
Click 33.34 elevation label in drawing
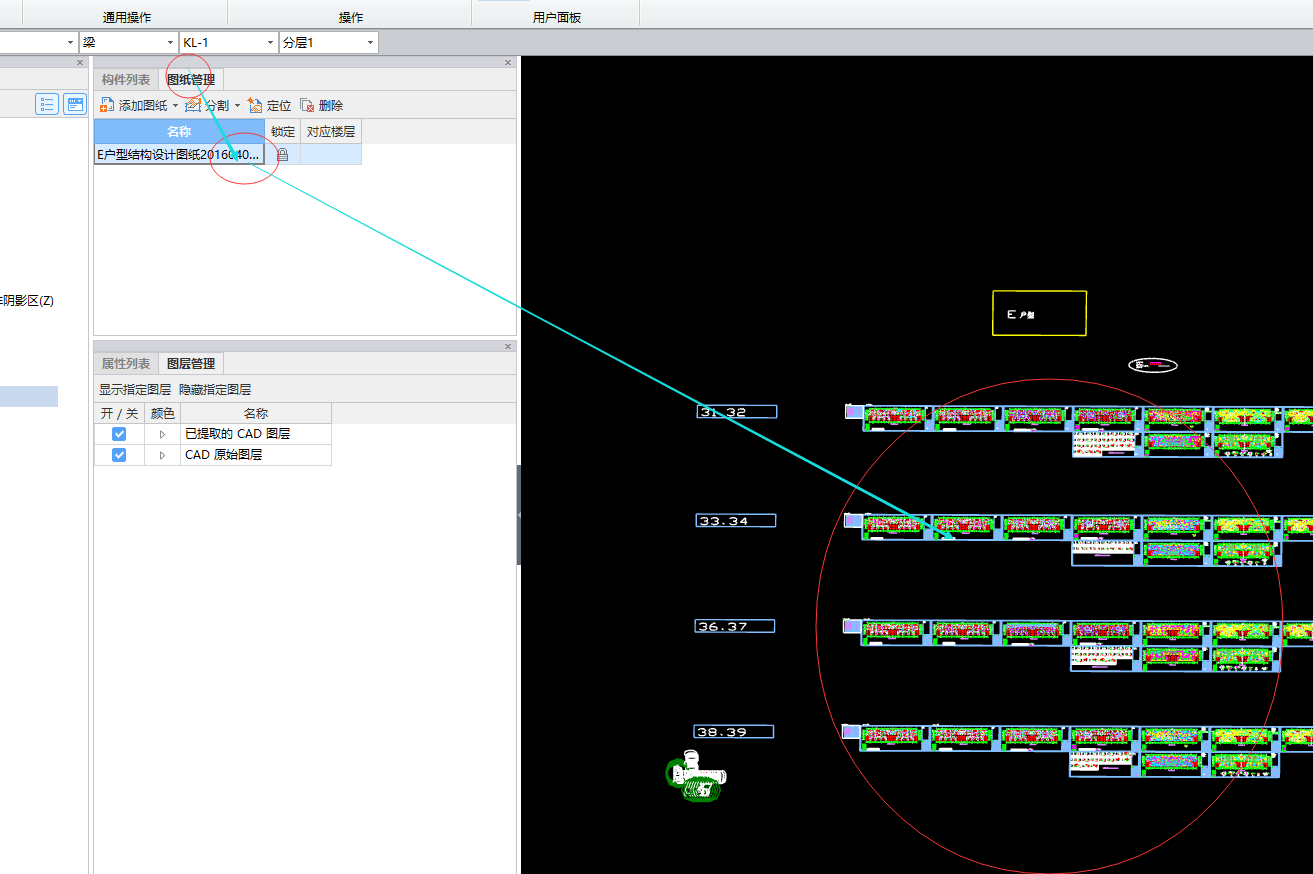pyautogui.click(x=736, y=521)
